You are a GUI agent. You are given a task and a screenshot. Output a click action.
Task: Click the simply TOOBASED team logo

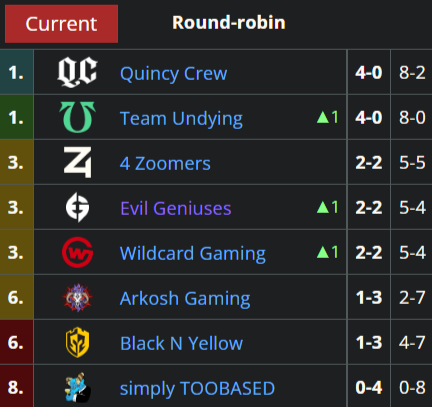(77, 387)
